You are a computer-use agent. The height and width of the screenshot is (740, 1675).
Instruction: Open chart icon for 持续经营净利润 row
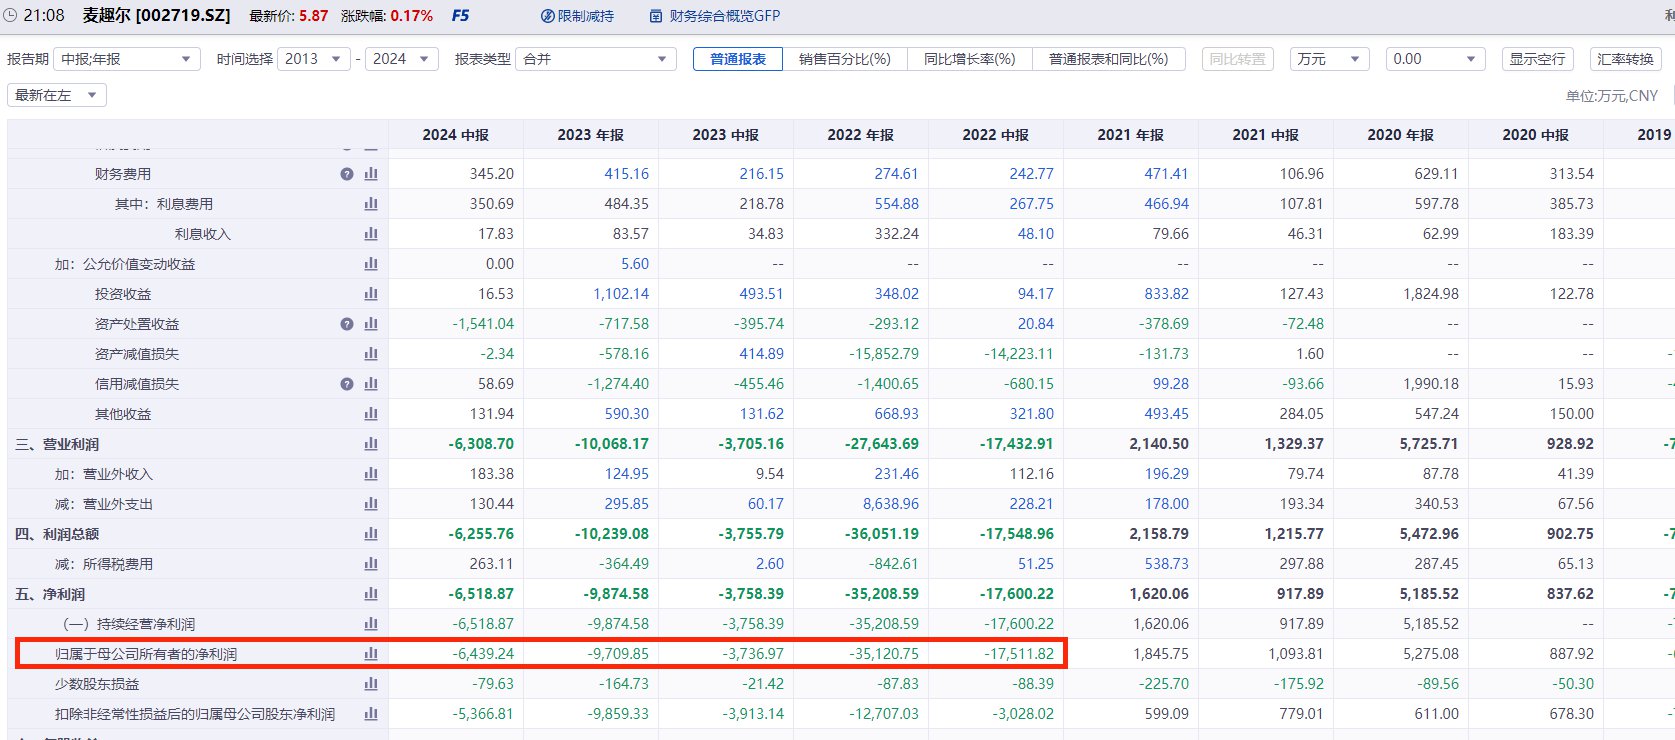click(x=371, y=624)
